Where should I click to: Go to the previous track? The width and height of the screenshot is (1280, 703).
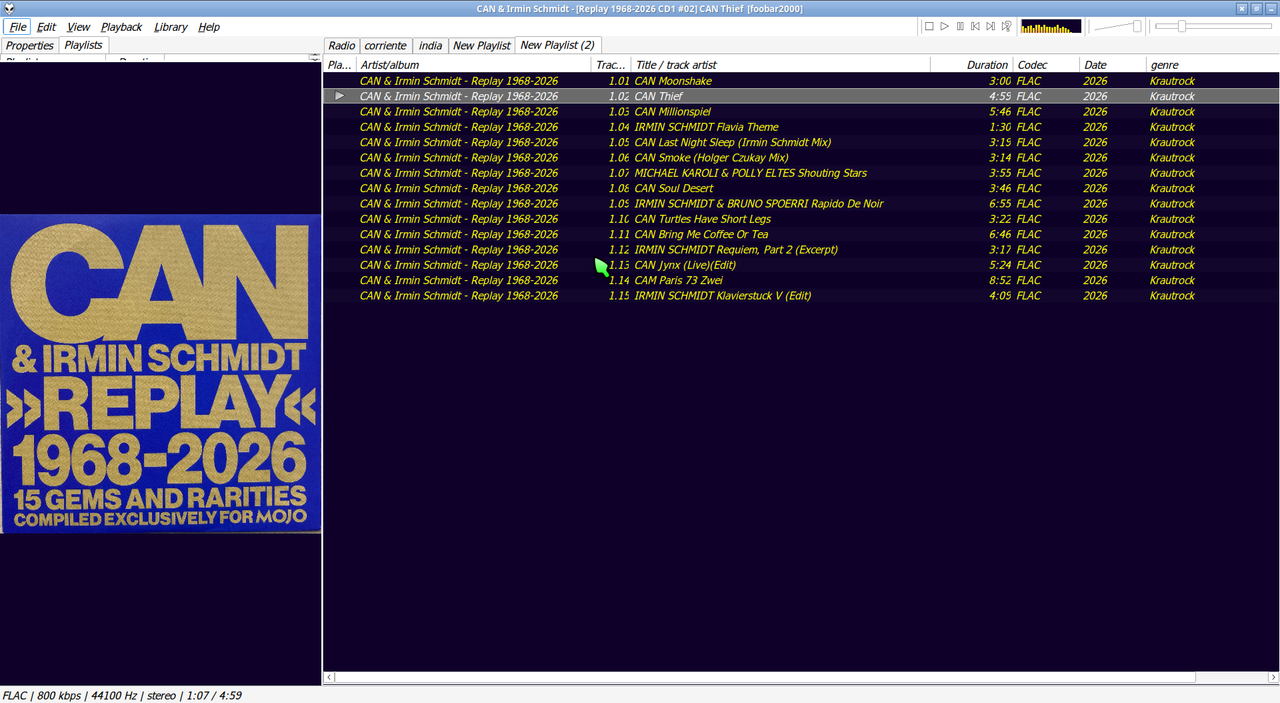tap(975, 27)
